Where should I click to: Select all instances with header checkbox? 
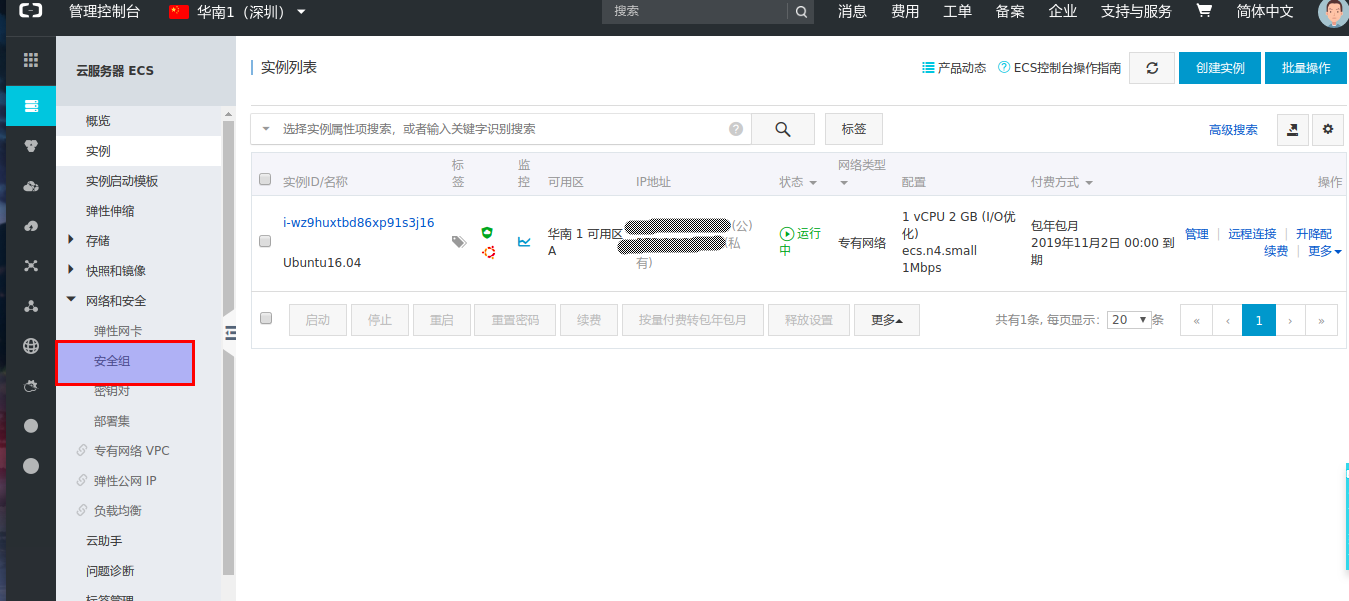[265, 180]
